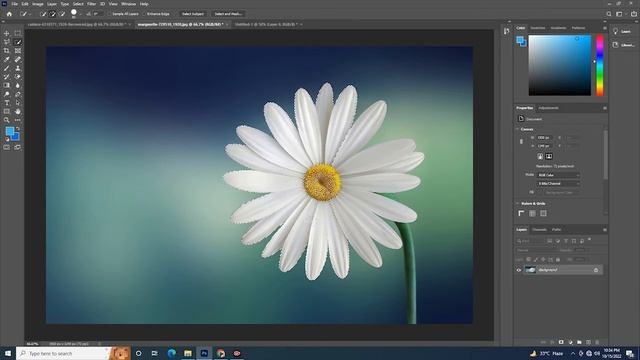Open the RGB Color mode dropdown
The image size is (640, 360).
[x=558, y=175]
